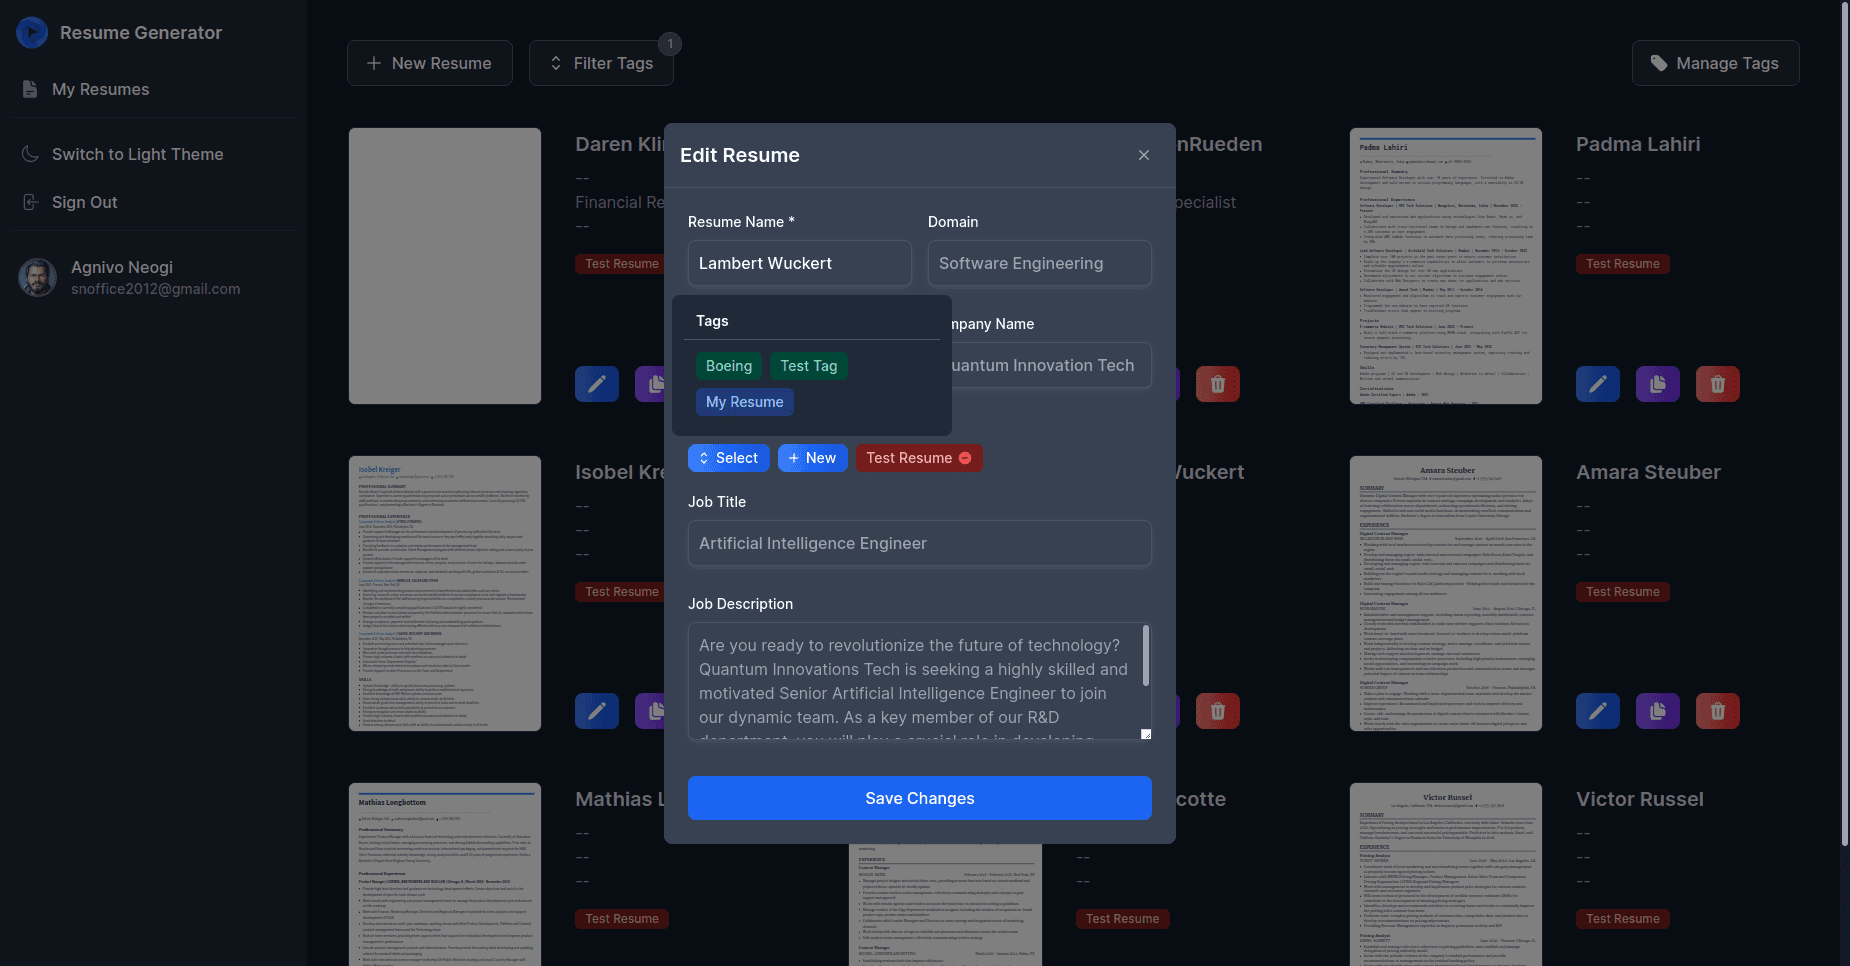Click the tag icon in Manage Tags
The width and height of the screenshot is (1850, 966).
[1659, 63]
